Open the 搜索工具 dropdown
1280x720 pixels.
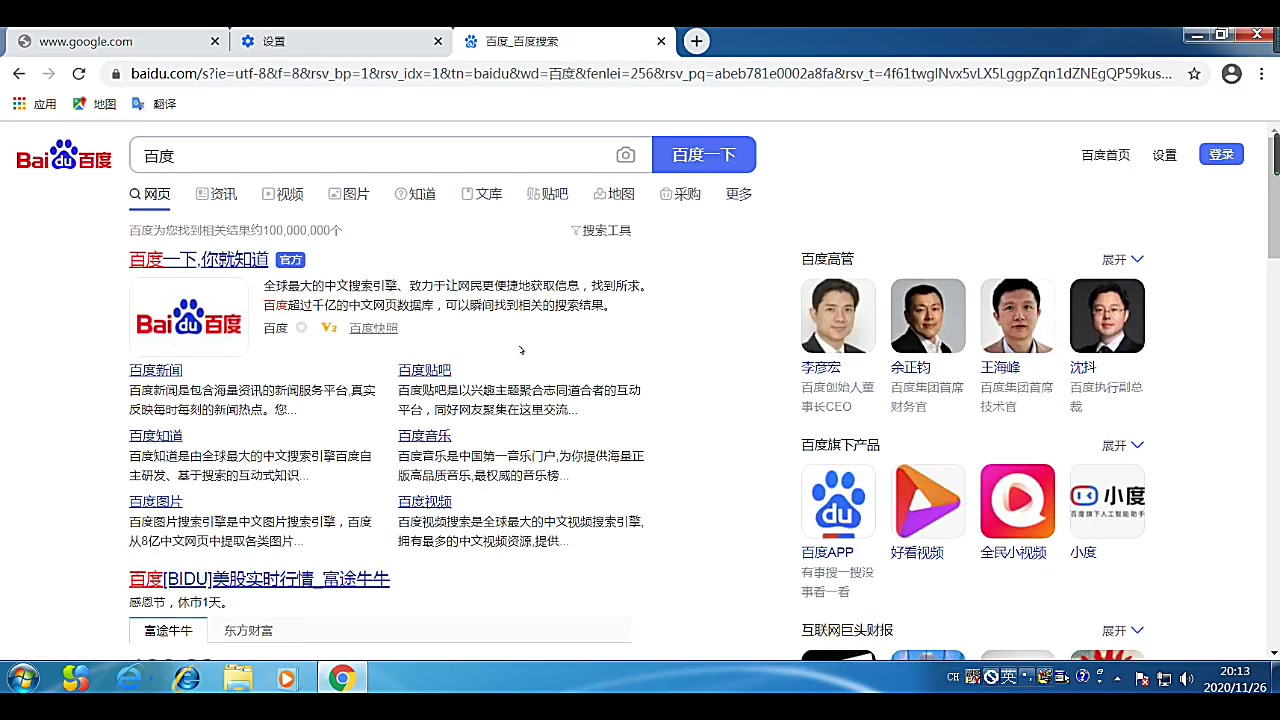point(603,230)
